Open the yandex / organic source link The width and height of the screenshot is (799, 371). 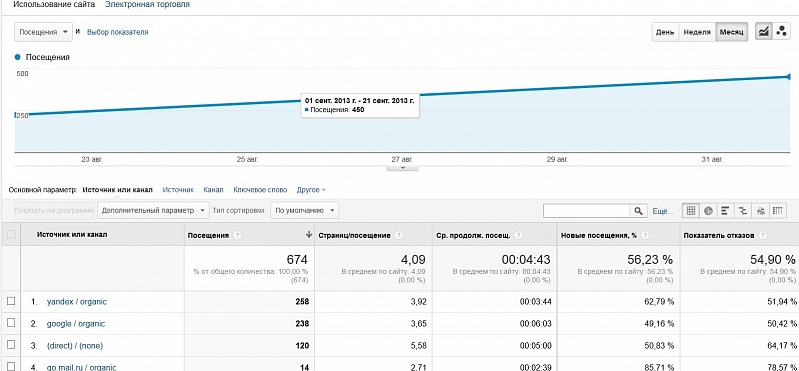pos(77,301)
